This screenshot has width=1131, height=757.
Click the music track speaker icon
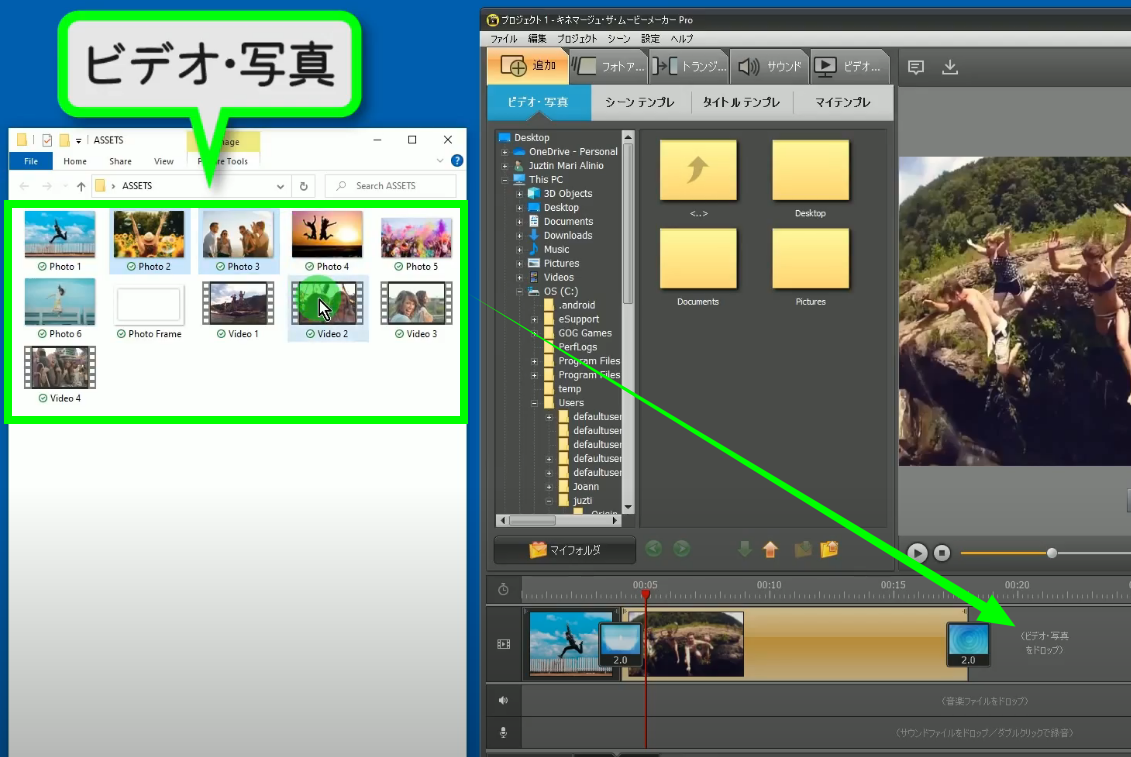tap(503, 701)
